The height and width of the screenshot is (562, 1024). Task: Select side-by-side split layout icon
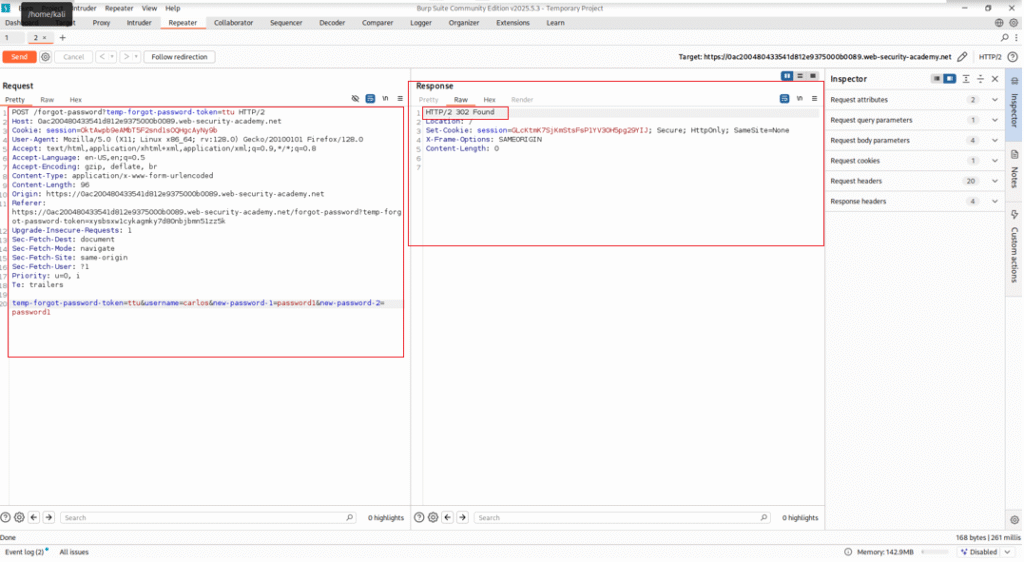787,76
